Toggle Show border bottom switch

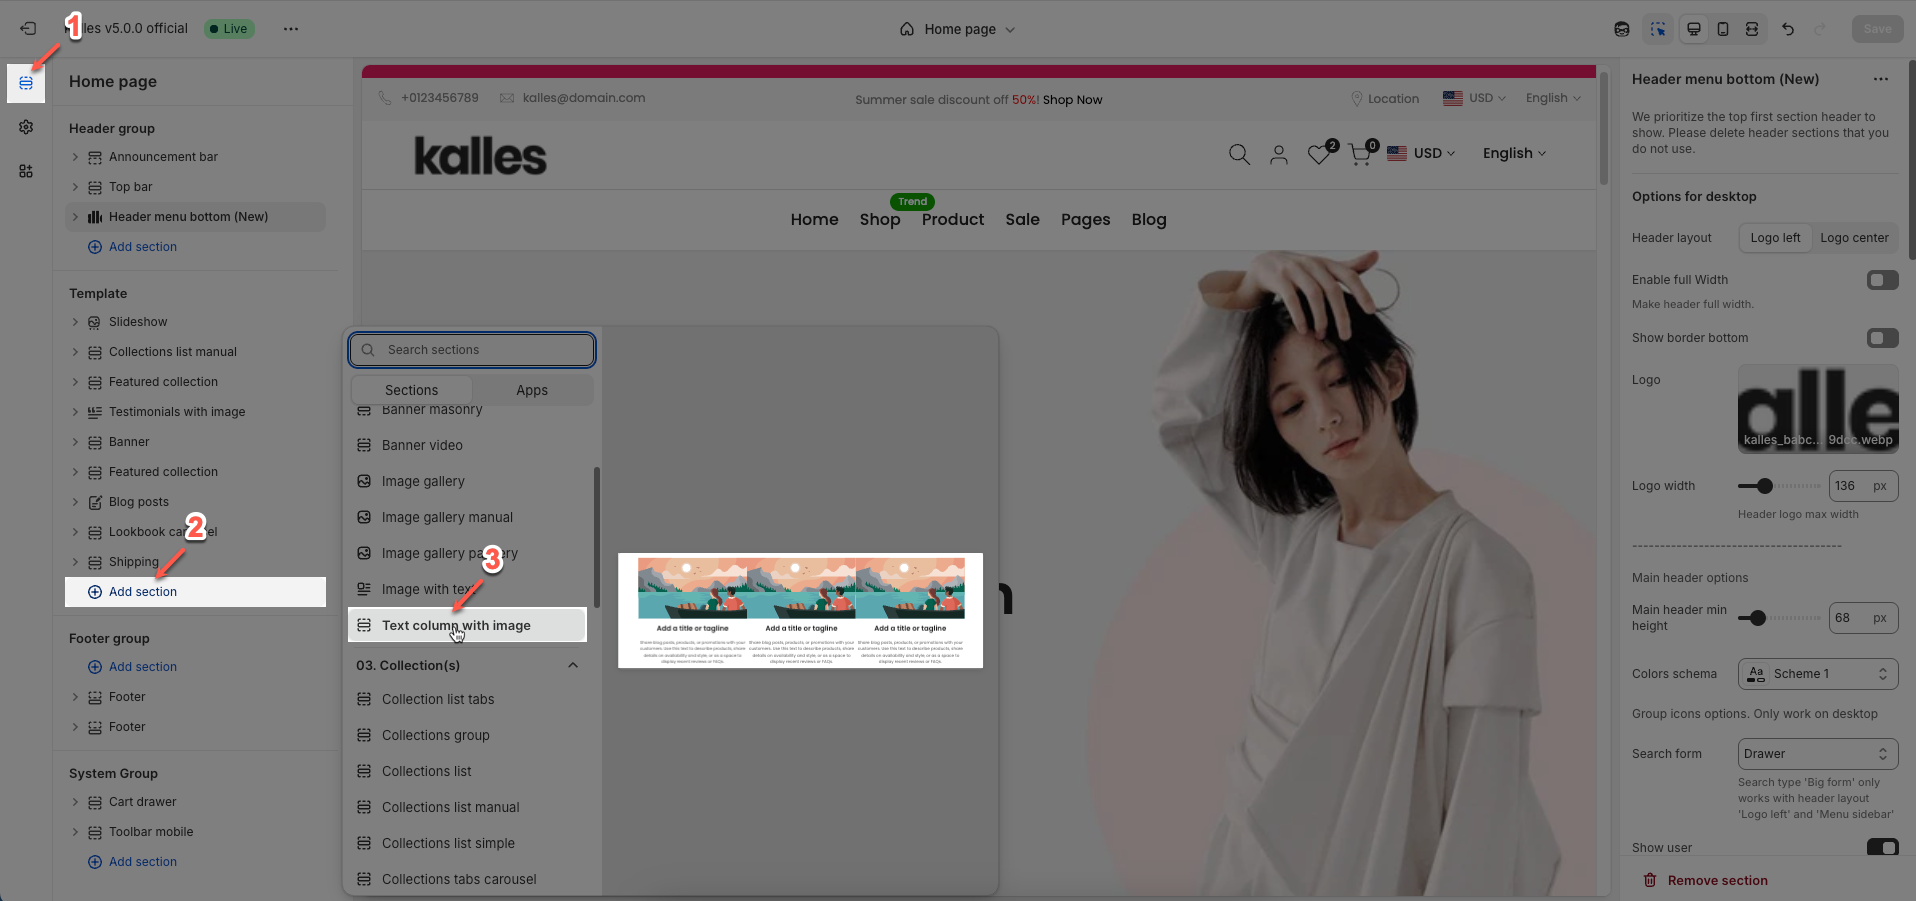[1882, 338]
